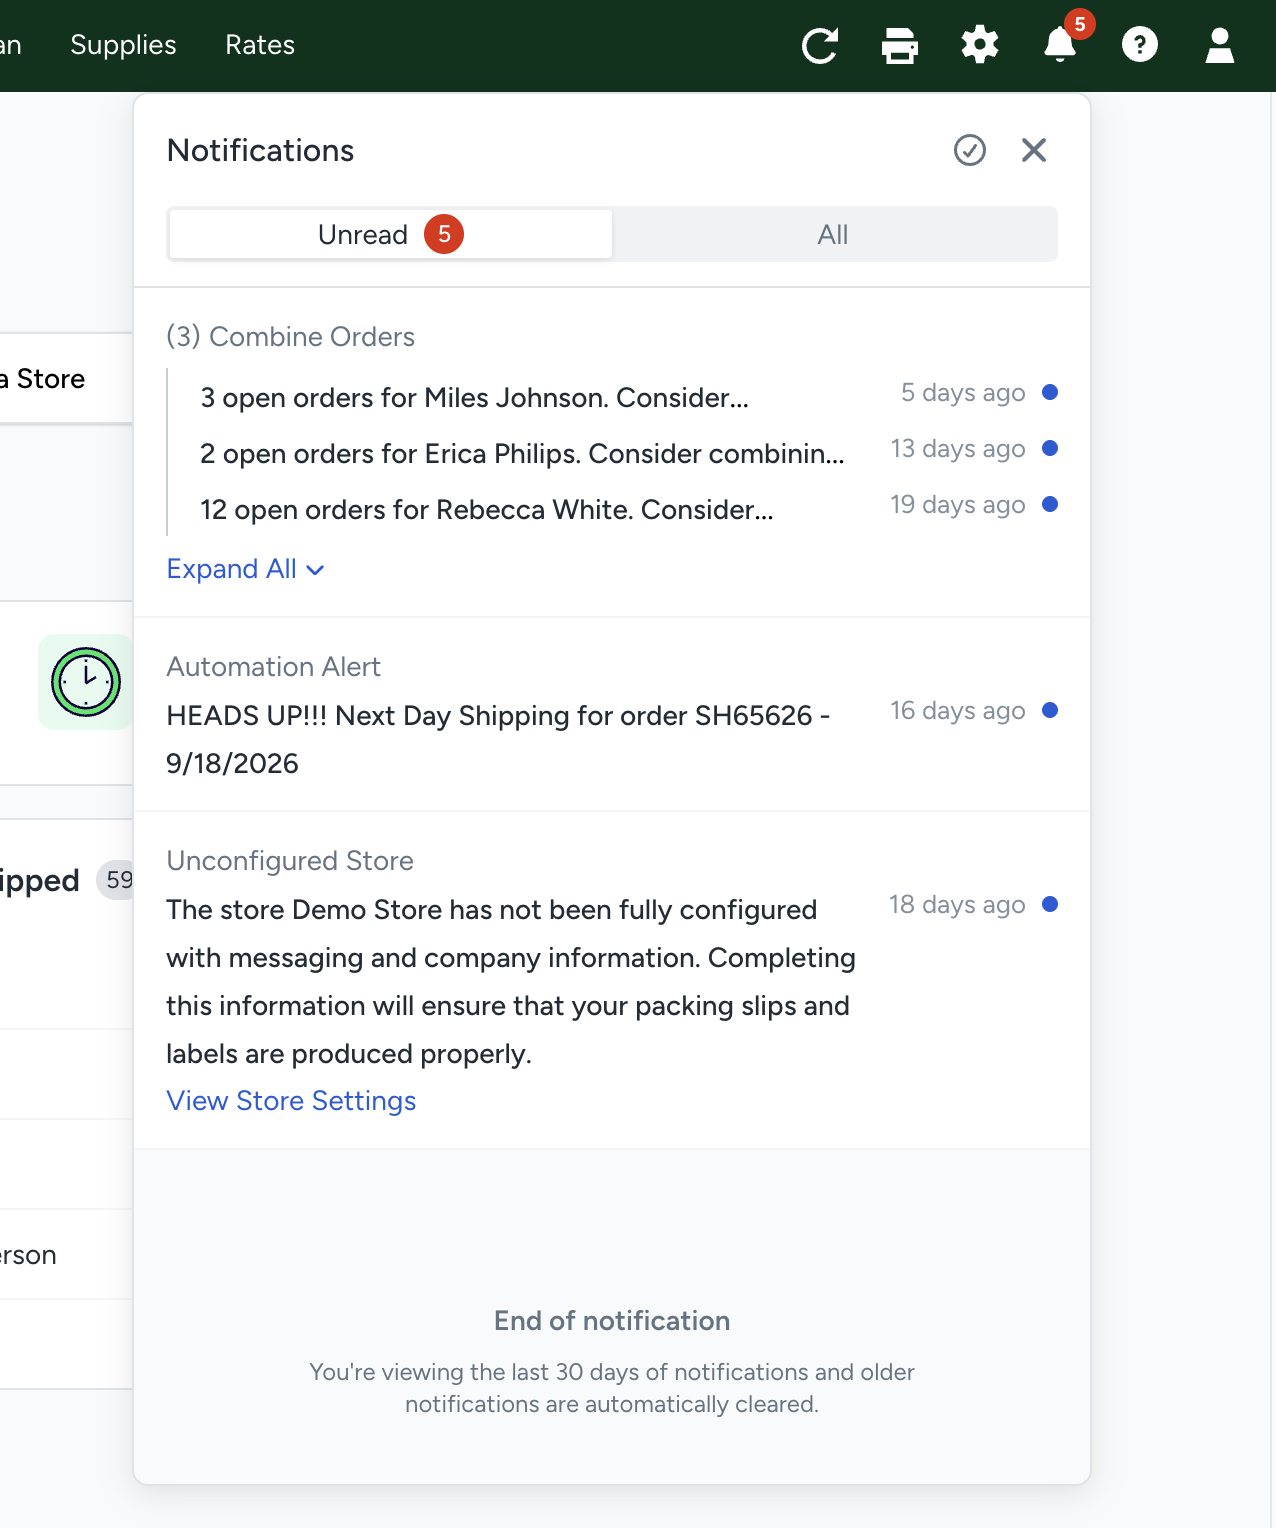Open Erica Philips open orders notification

tap(522, 454)
